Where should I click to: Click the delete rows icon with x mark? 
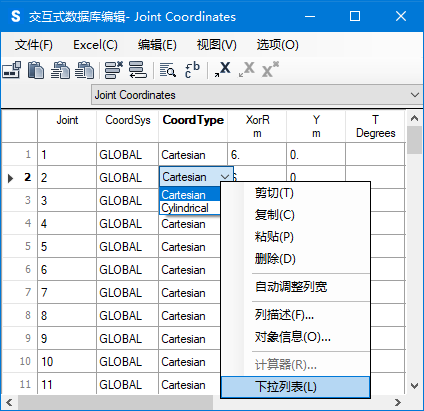coord(113,70)
